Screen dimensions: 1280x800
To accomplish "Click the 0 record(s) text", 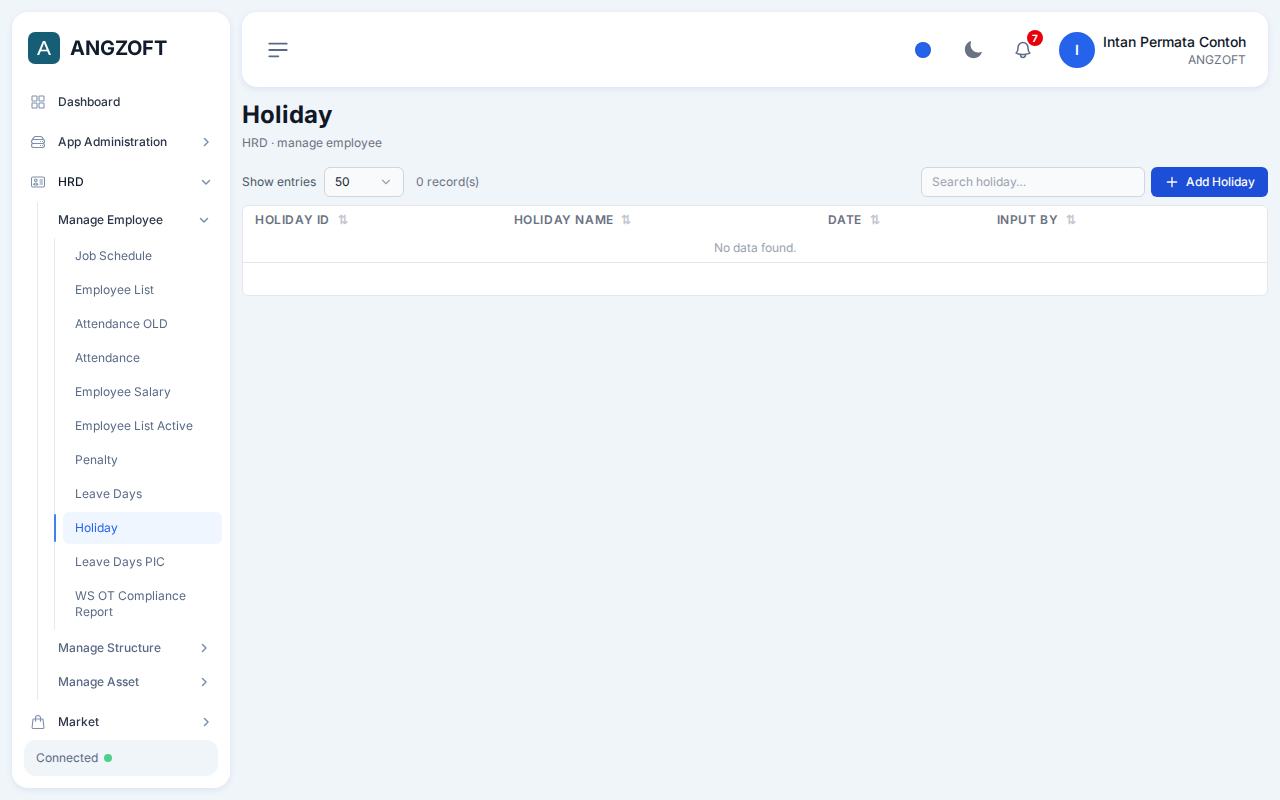I will tap(447, 182).
